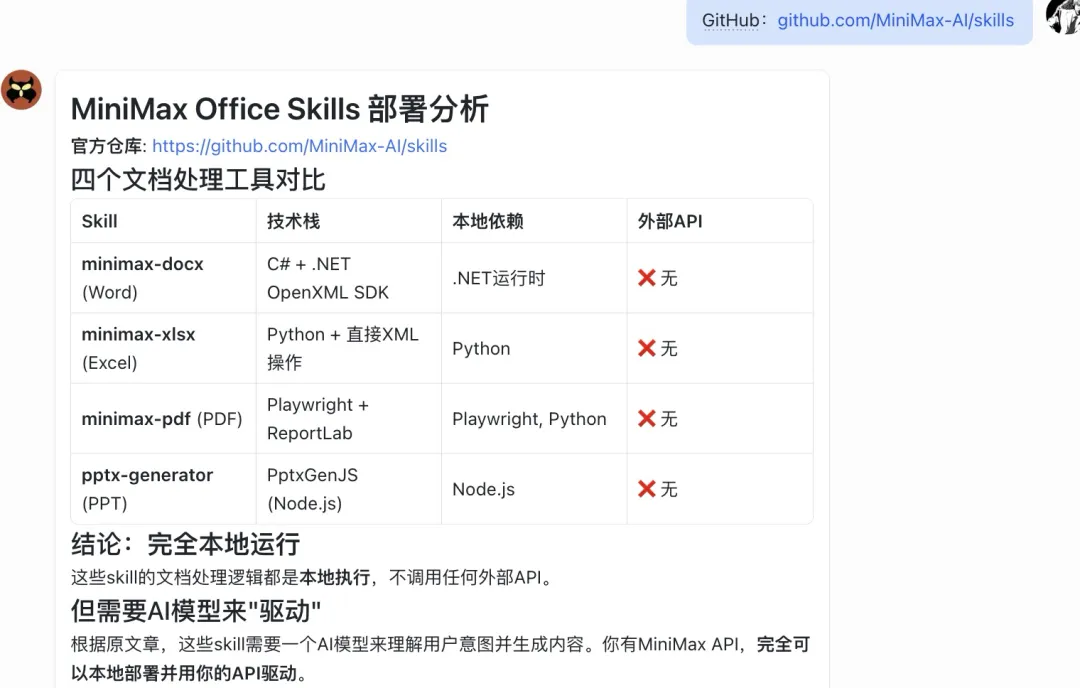1080x688 pixels.
Task: Click the "Node.js" local dependency cell
Action: [534, 489]
